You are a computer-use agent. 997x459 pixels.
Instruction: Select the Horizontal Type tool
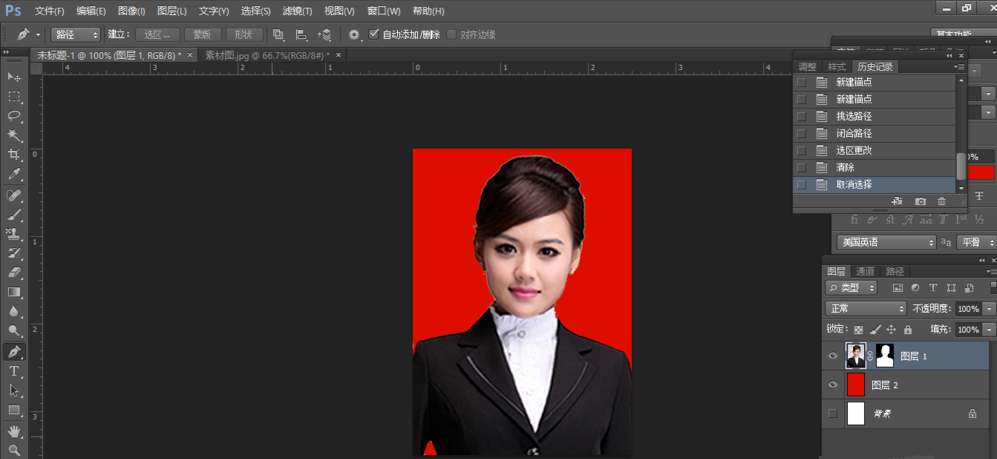coord(14,371)
